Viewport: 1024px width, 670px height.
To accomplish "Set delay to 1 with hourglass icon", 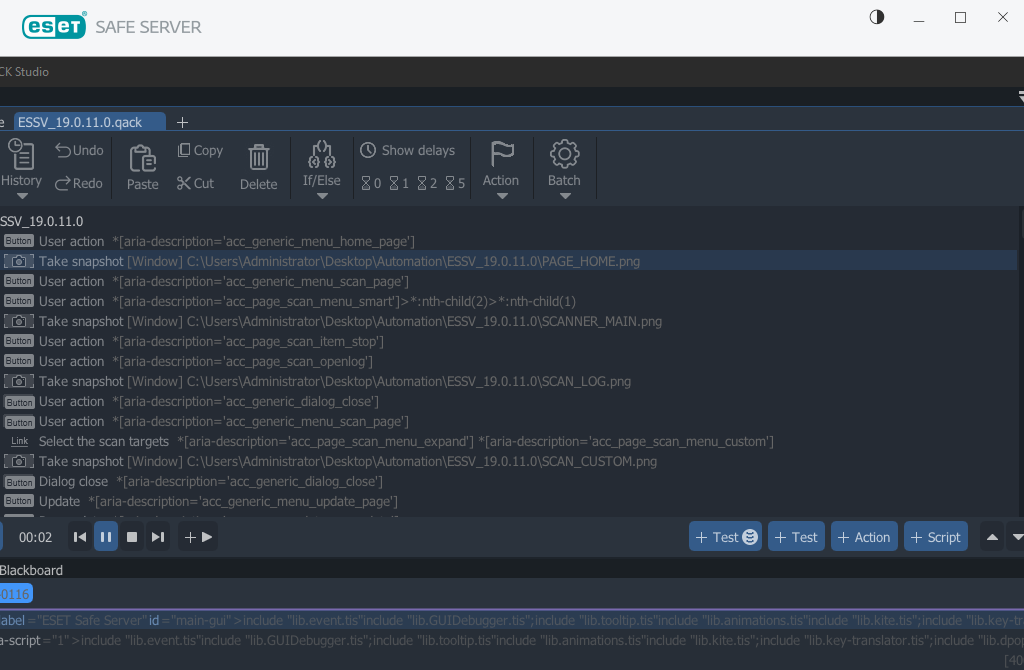I will (x=399, y=183).
